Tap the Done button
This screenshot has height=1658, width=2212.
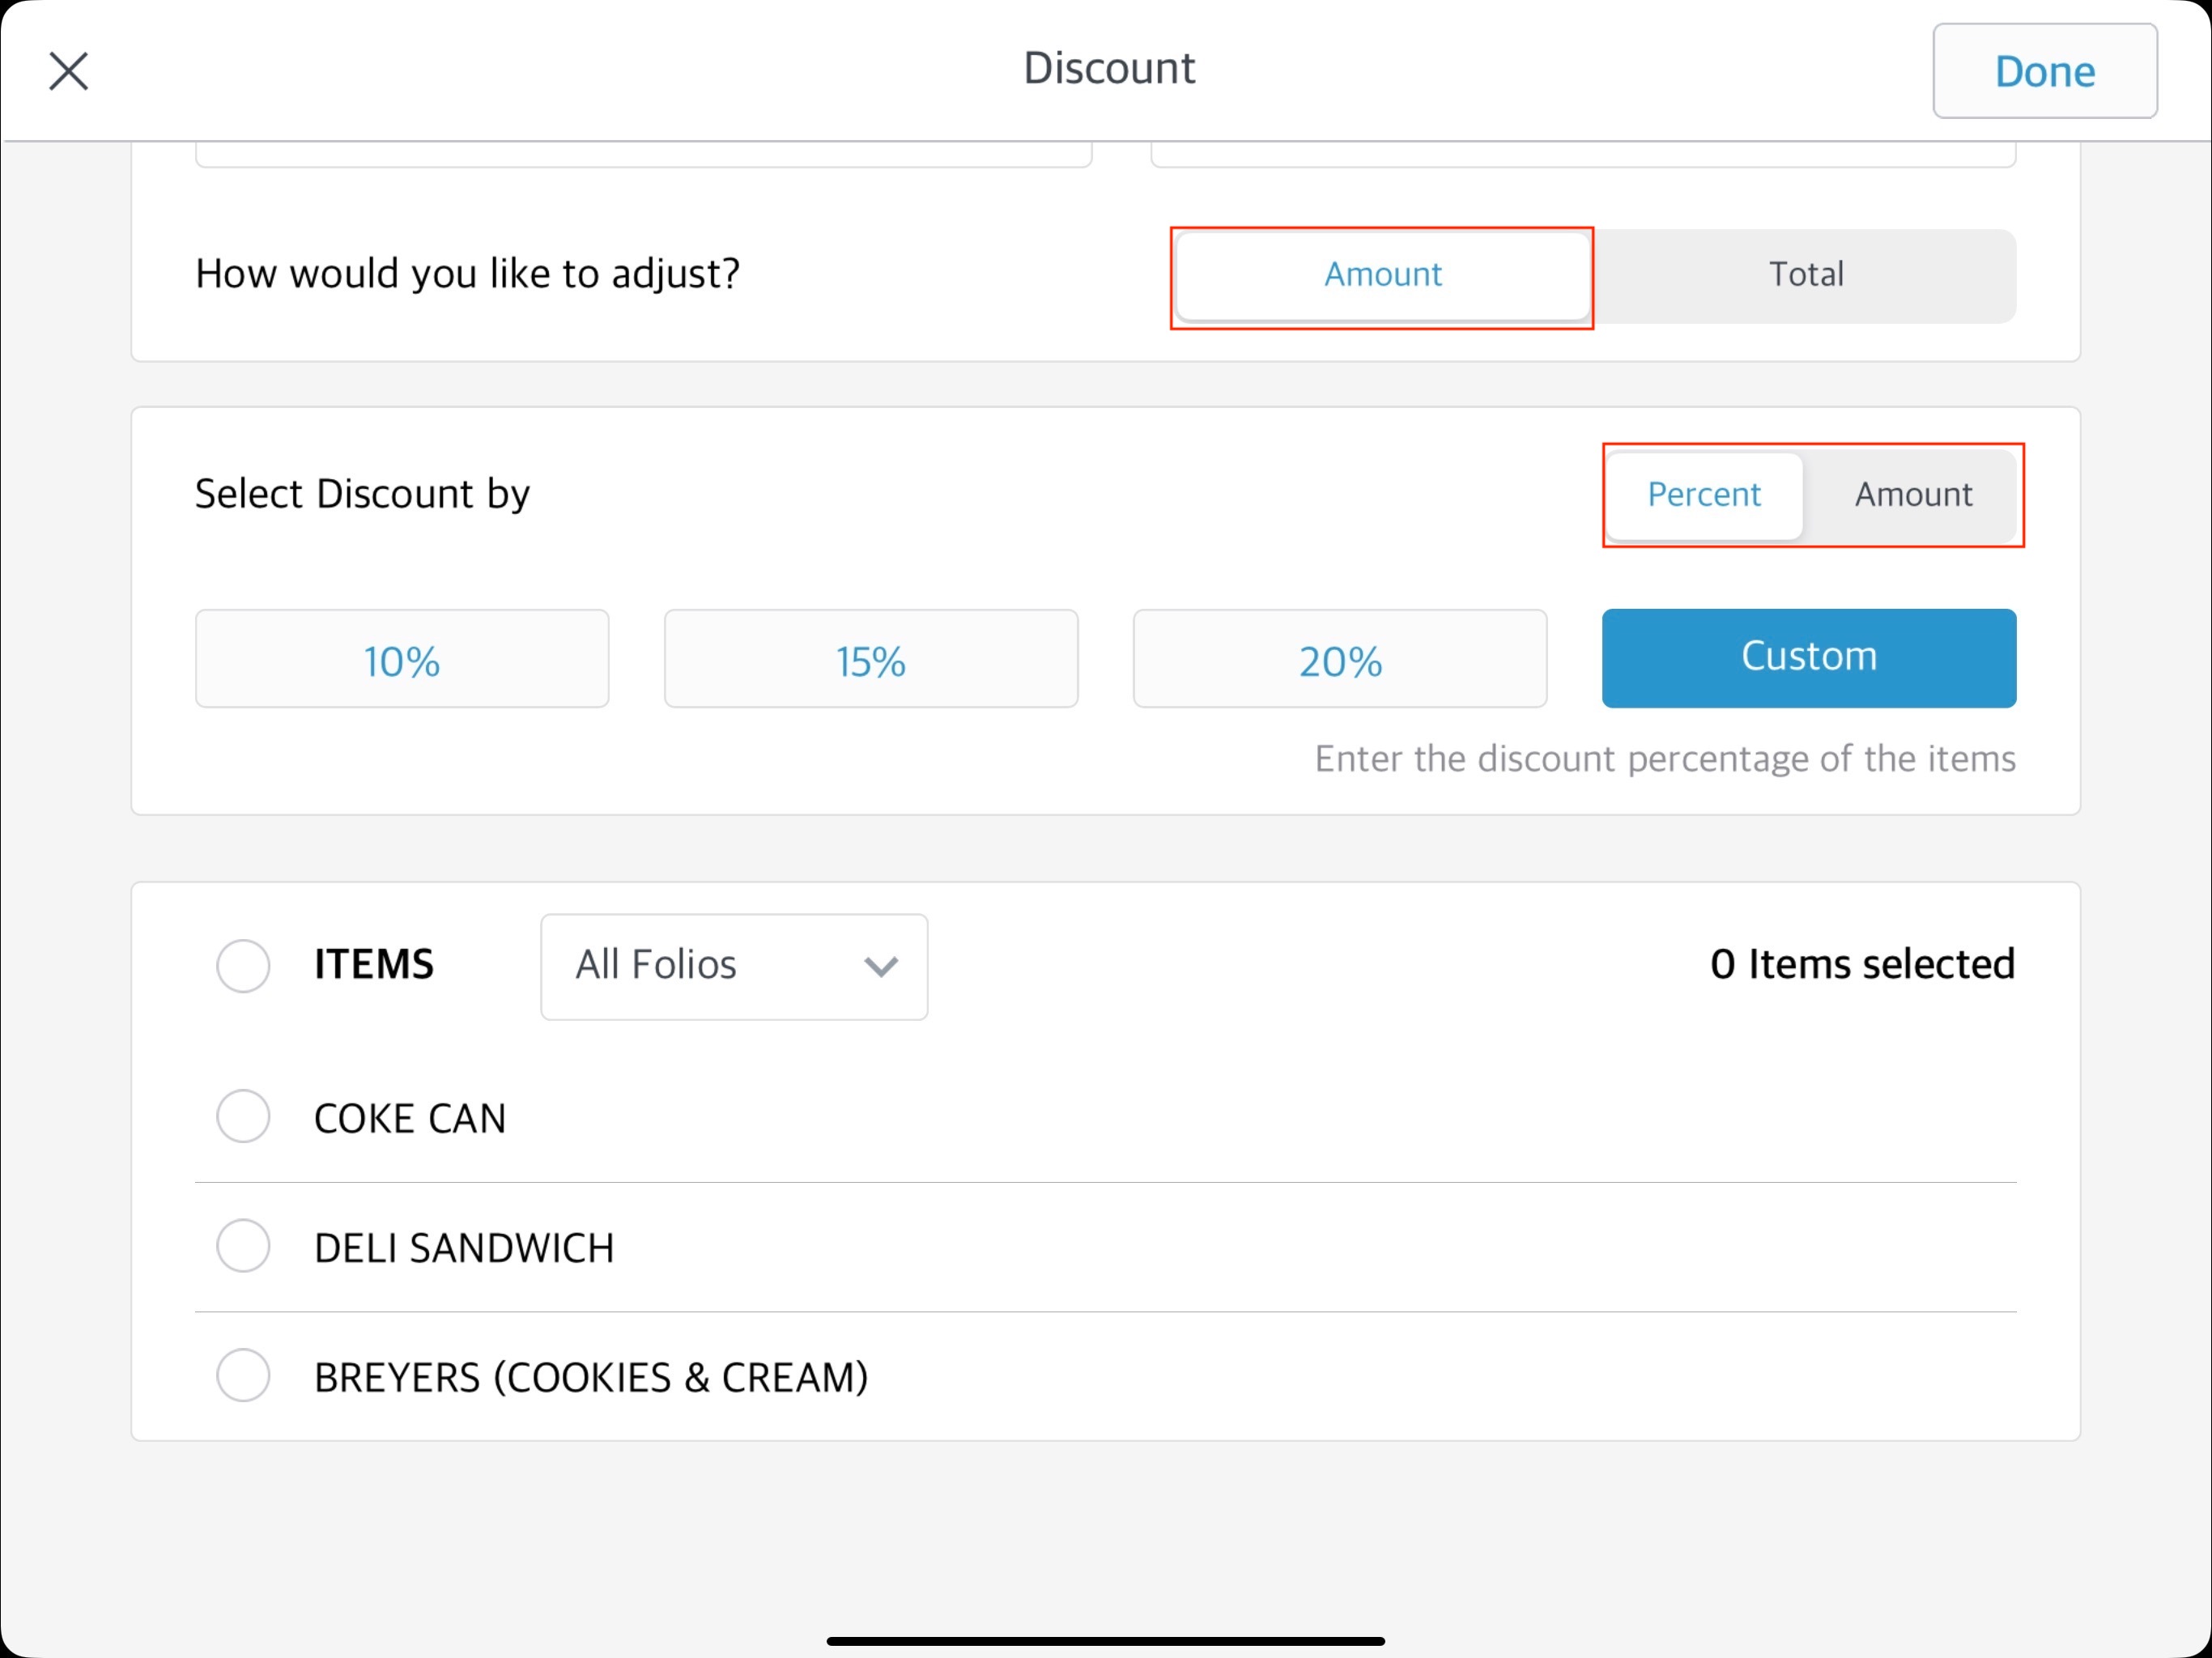(x=2044, y=71)
